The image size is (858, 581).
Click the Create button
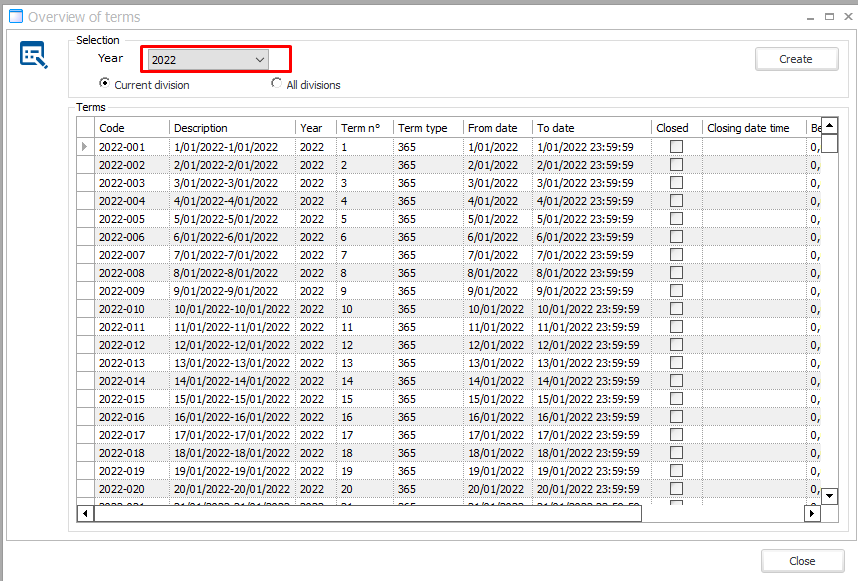coord(796,59)
